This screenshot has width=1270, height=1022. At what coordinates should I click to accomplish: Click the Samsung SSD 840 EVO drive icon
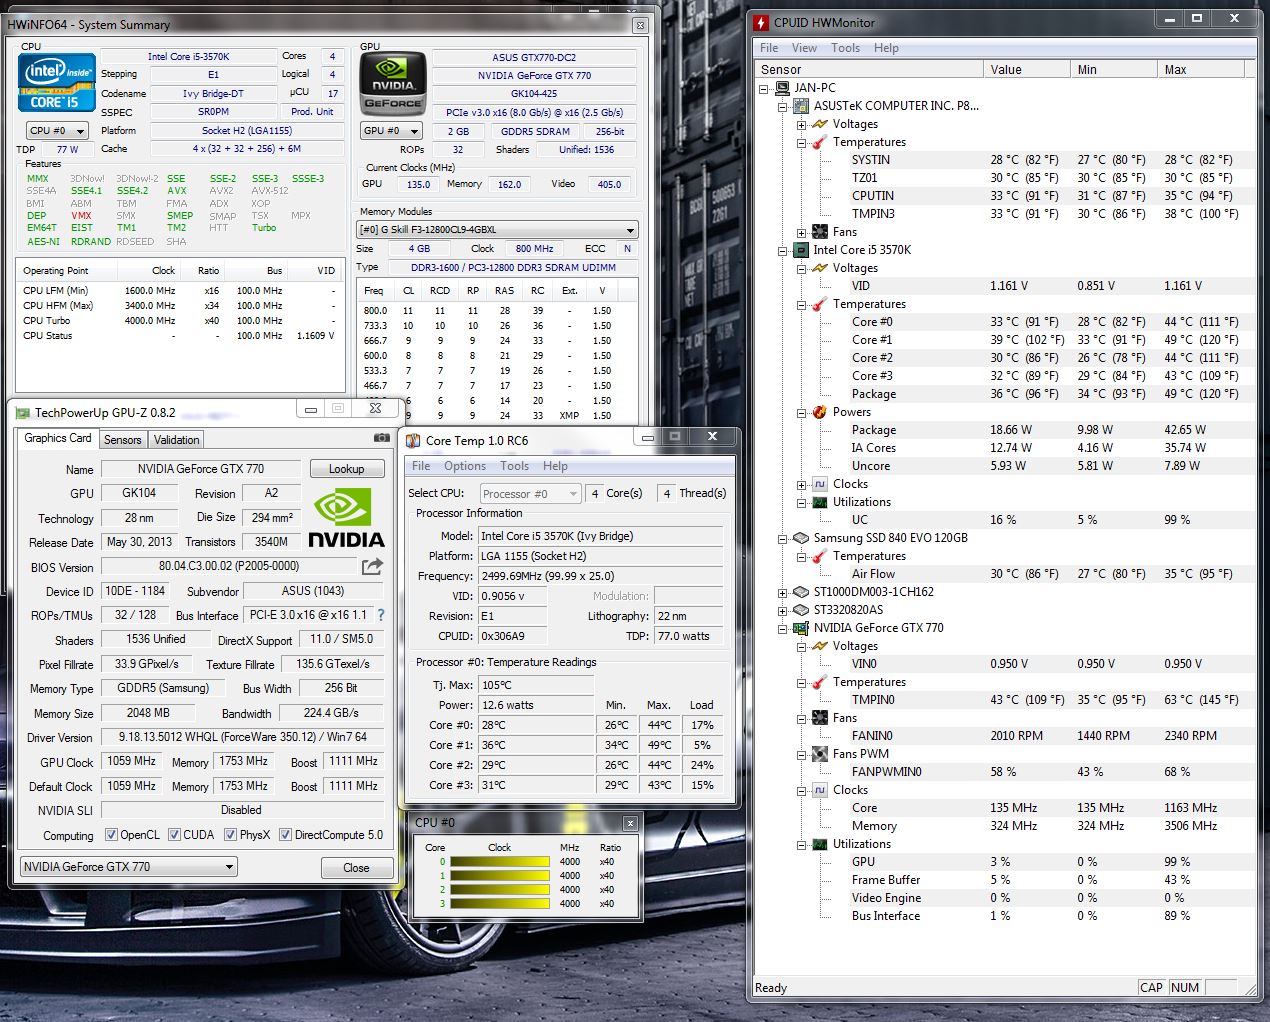pos(801,538)
